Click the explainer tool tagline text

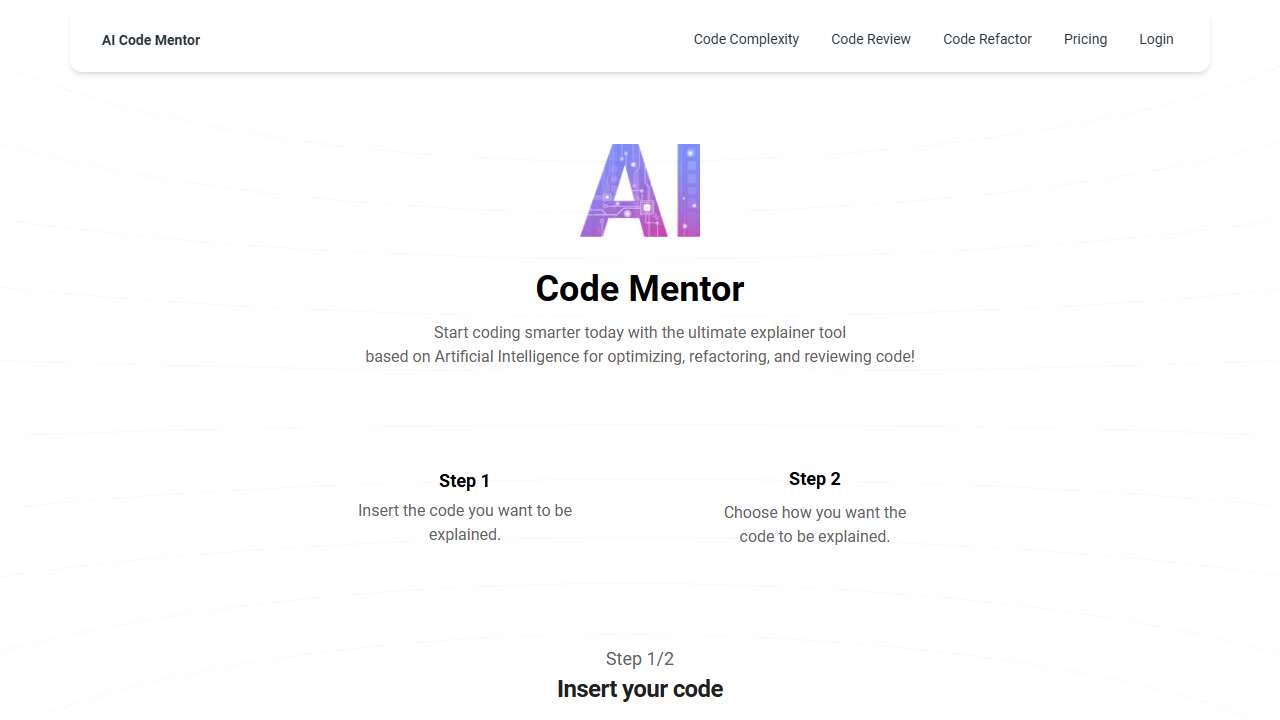(640, 344)
